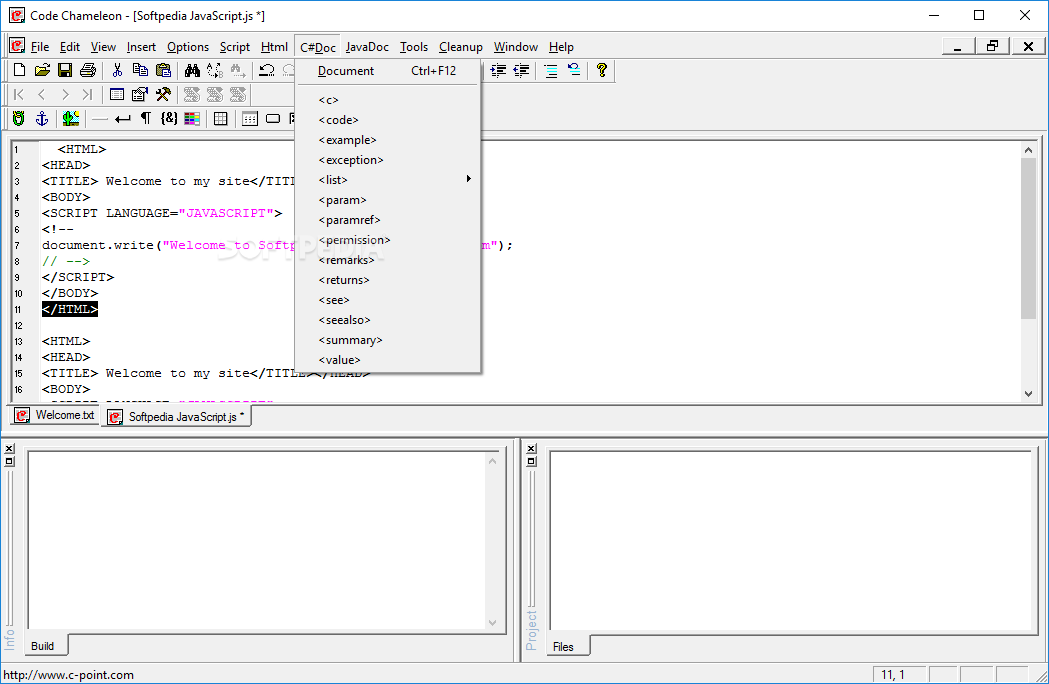Image resolution: width=1049 pixels, height=684 pixels.
Task: Print the document using the printer icon
Action: pyautogui.click(x=88, y=70)
